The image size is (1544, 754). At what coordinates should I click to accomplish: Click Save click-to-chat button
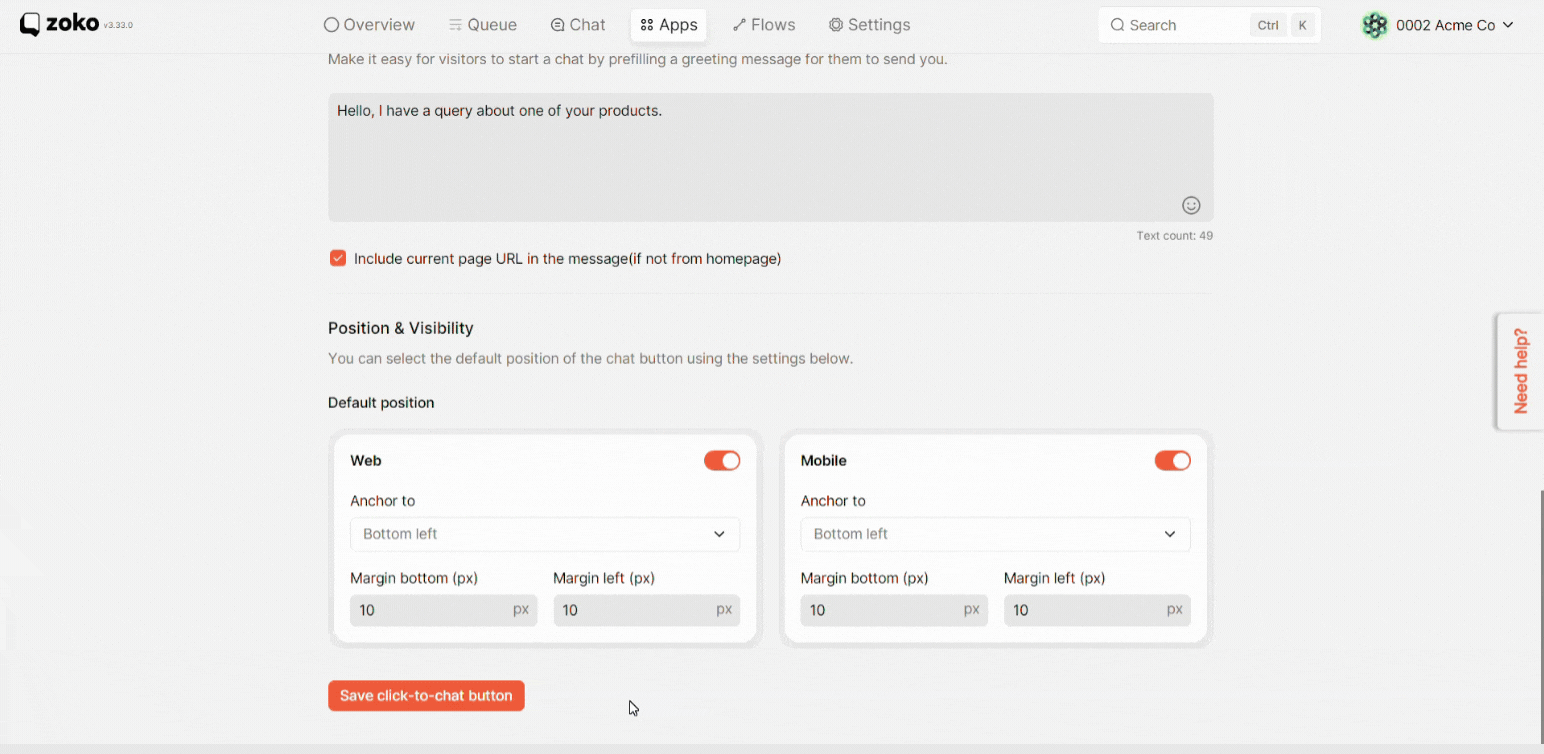(426, 696)
